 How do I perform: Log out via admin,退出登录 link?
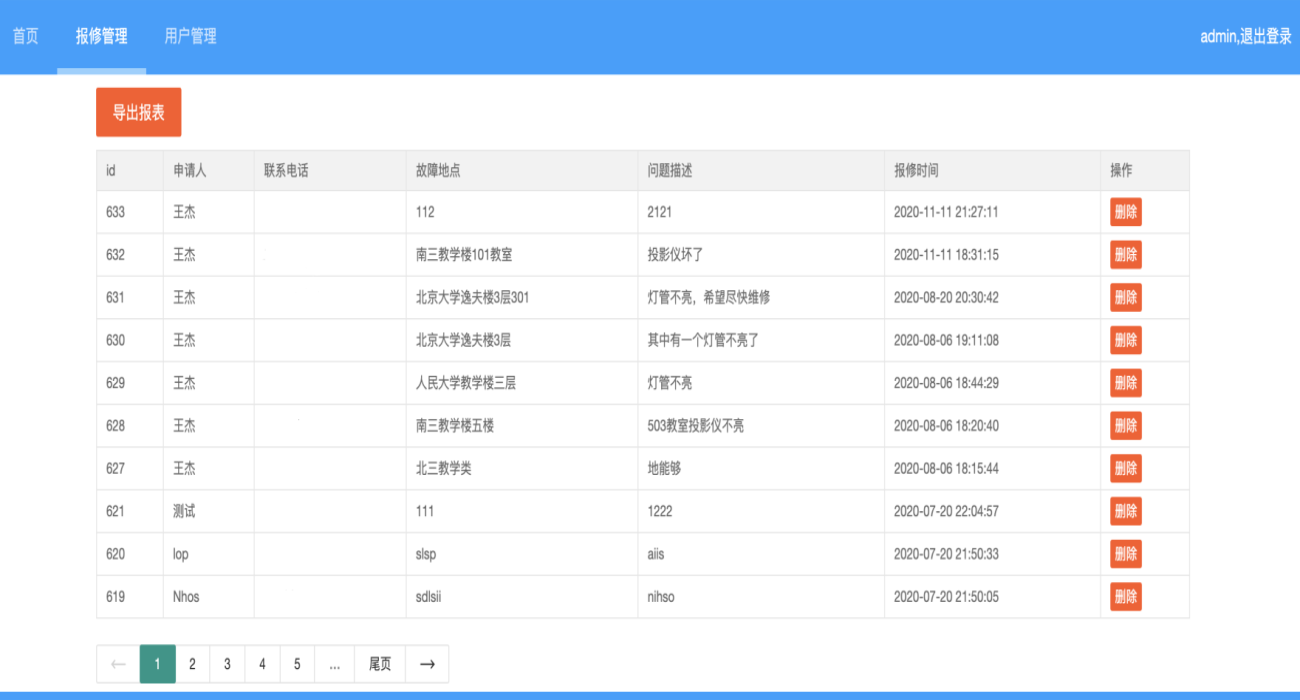pos(1245,37)
